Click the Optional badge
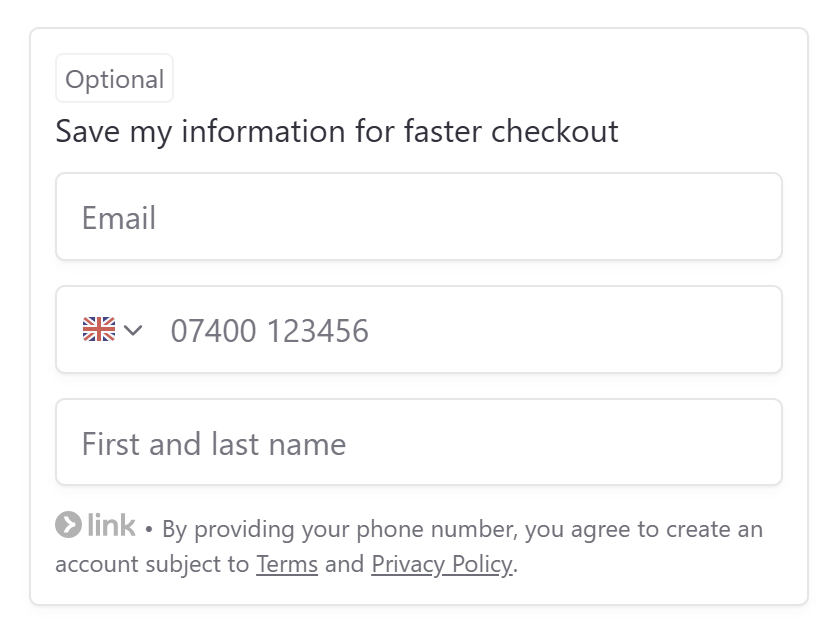 114,79
